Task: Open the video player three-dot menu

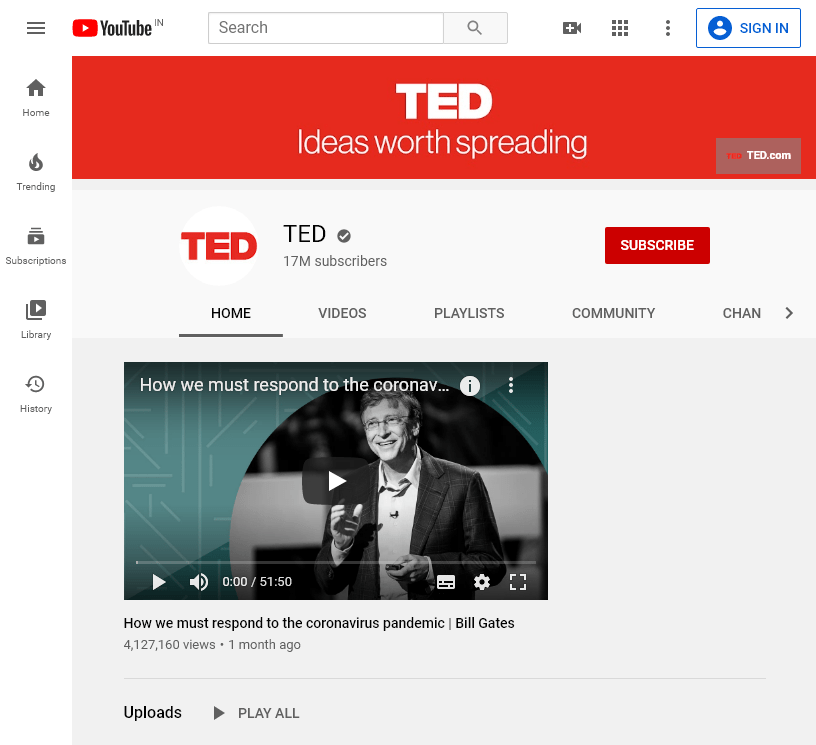Action: (511, 385)
